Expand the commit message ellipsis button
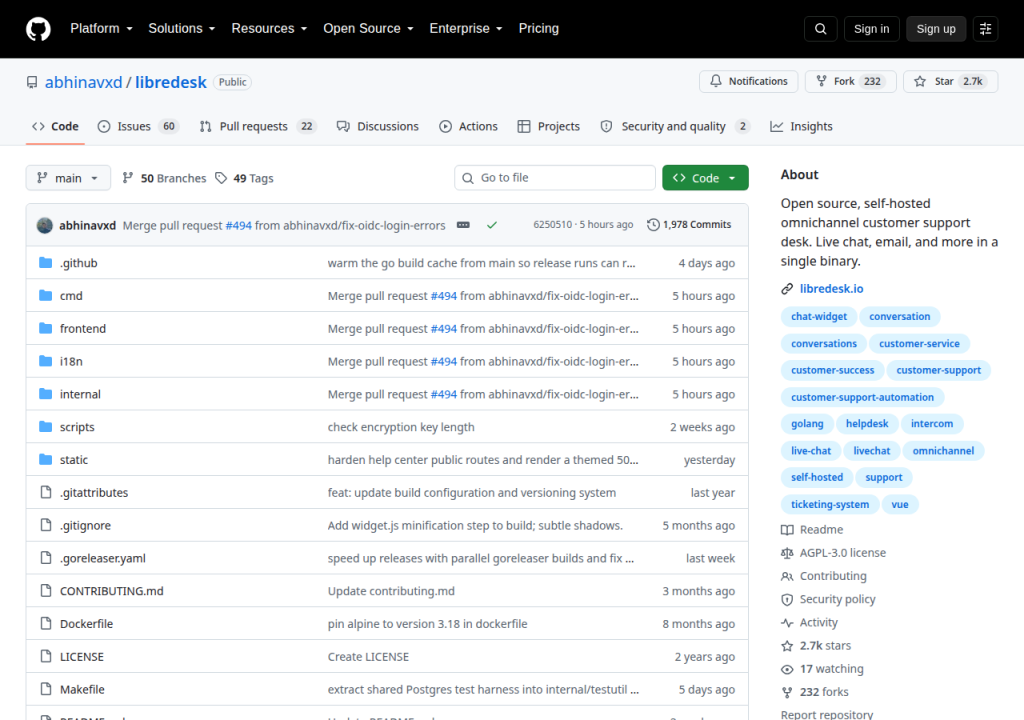Image resolution: width=1024 pixels, height=720 pixels. [x=463, y=225]
